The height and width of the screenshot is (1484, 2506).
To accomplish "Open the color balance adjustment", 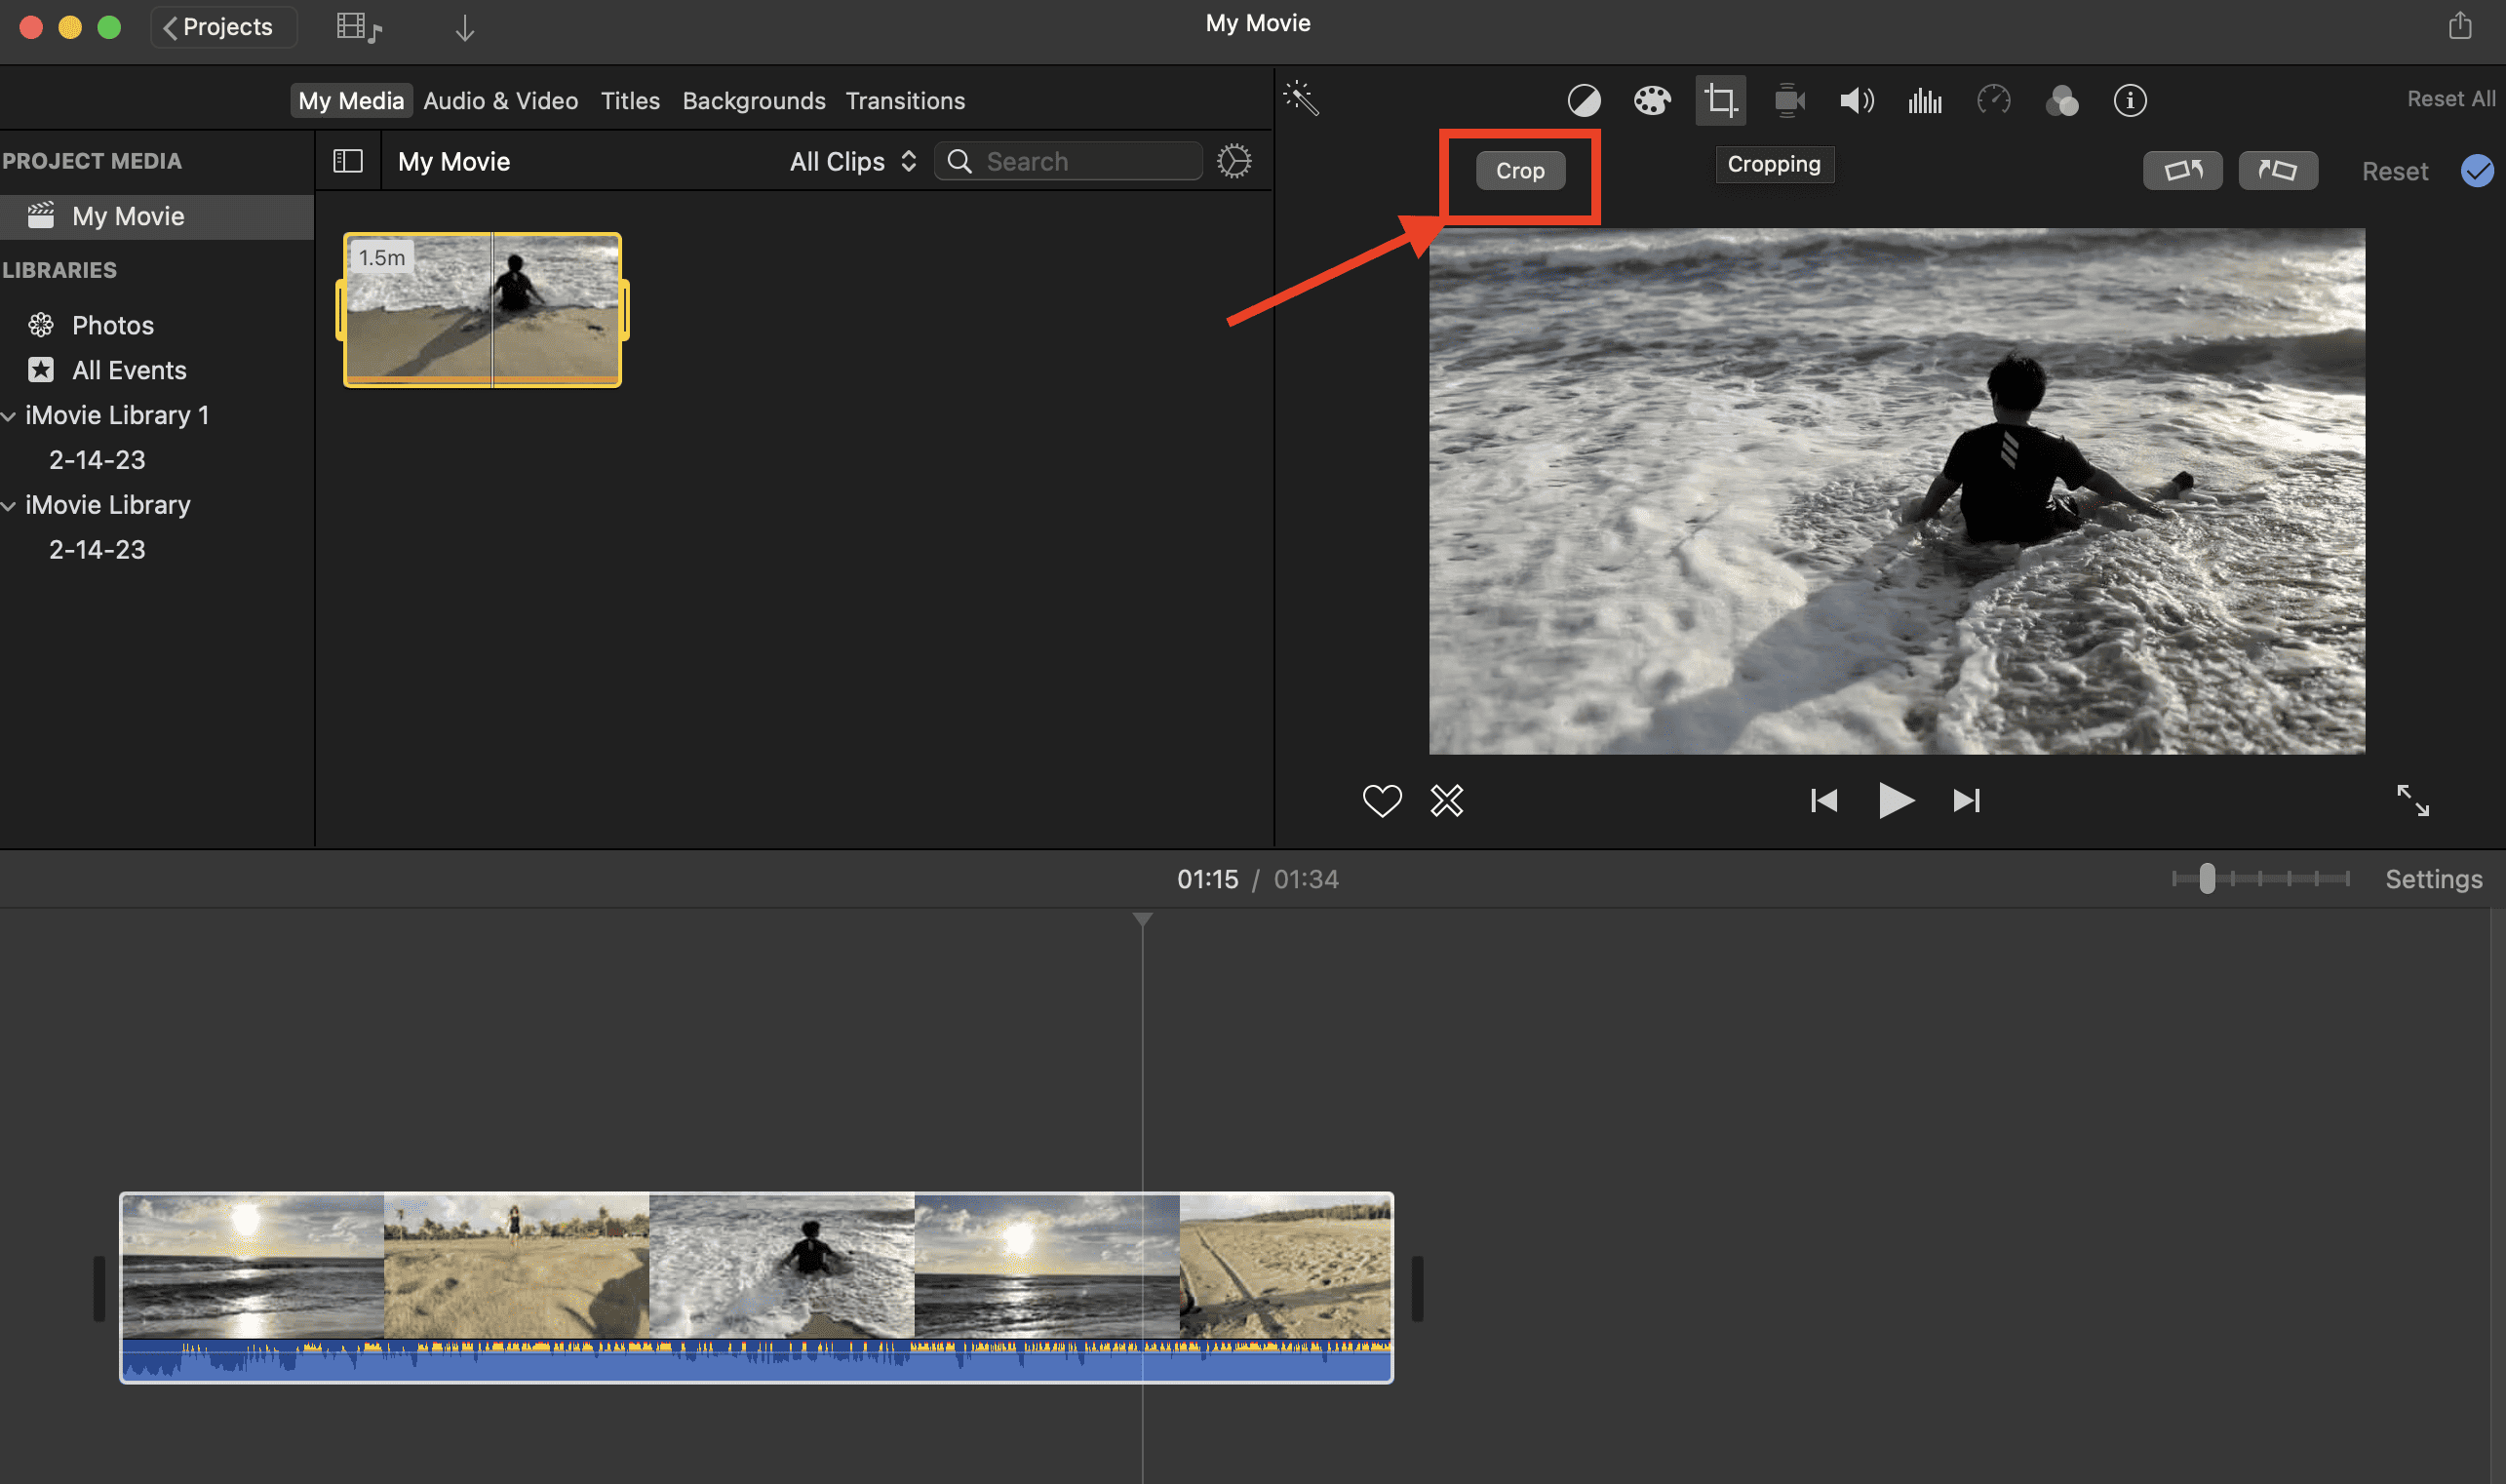I will coord(1584,100).
